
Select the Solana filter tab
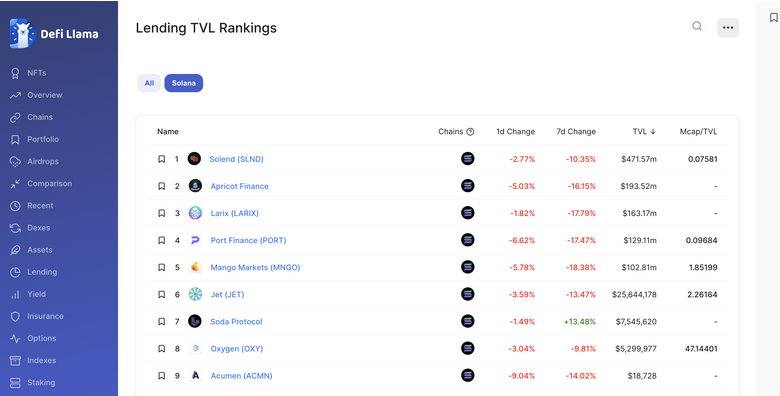click(184, 83)
